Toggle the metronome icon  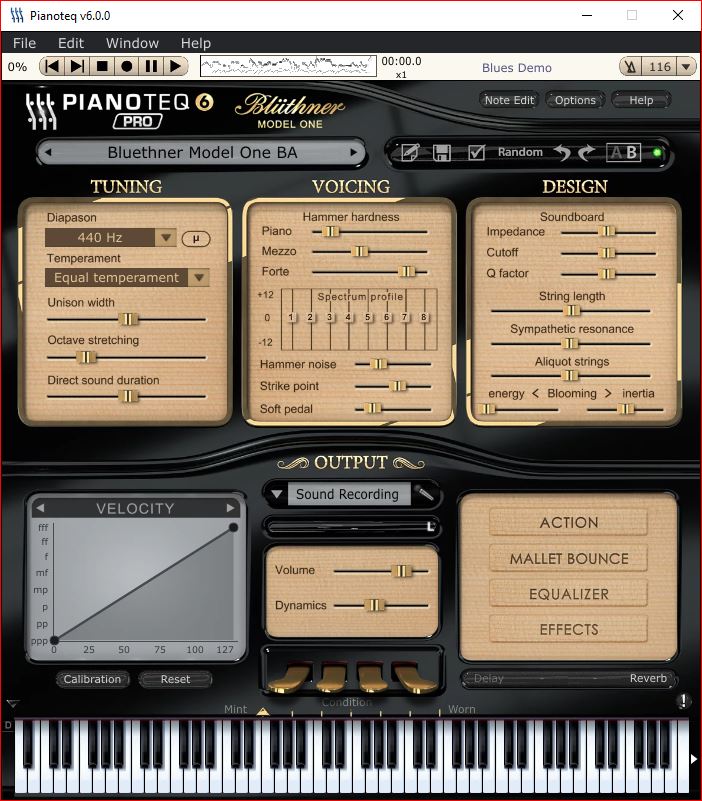coord(631,67)
